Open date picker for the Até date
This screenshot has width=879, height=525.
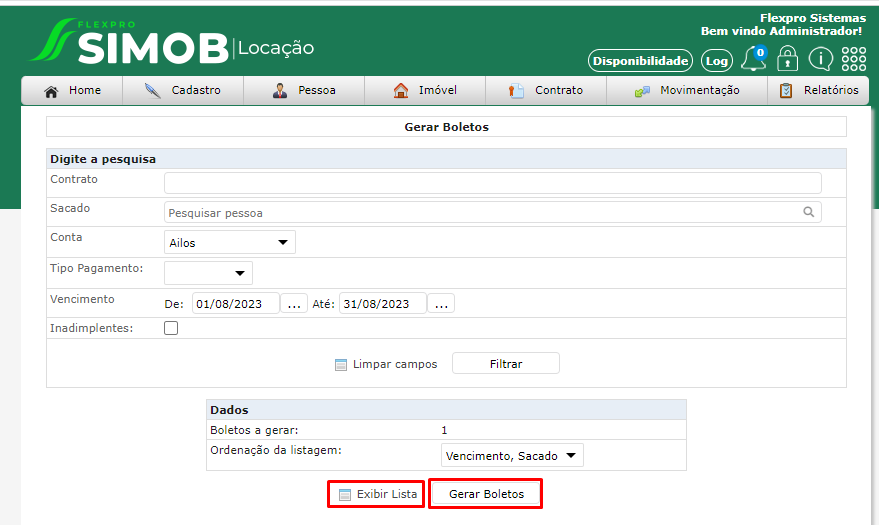441,304
